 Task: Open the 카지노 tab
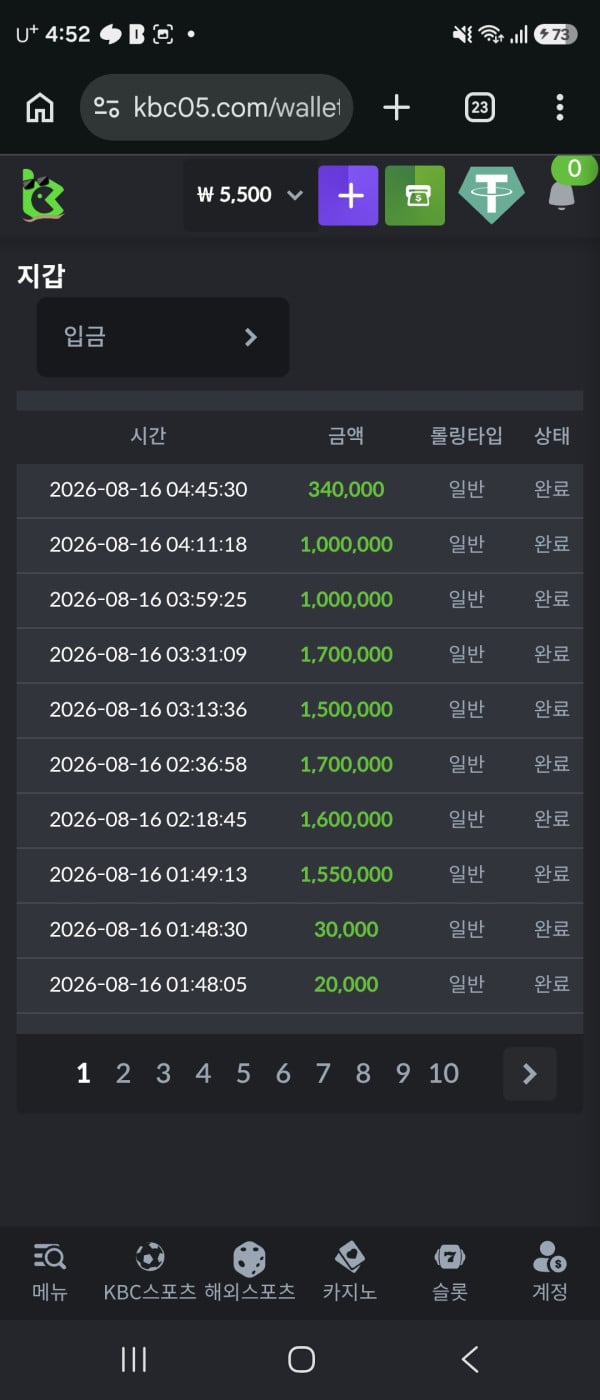coord(350,1270)
